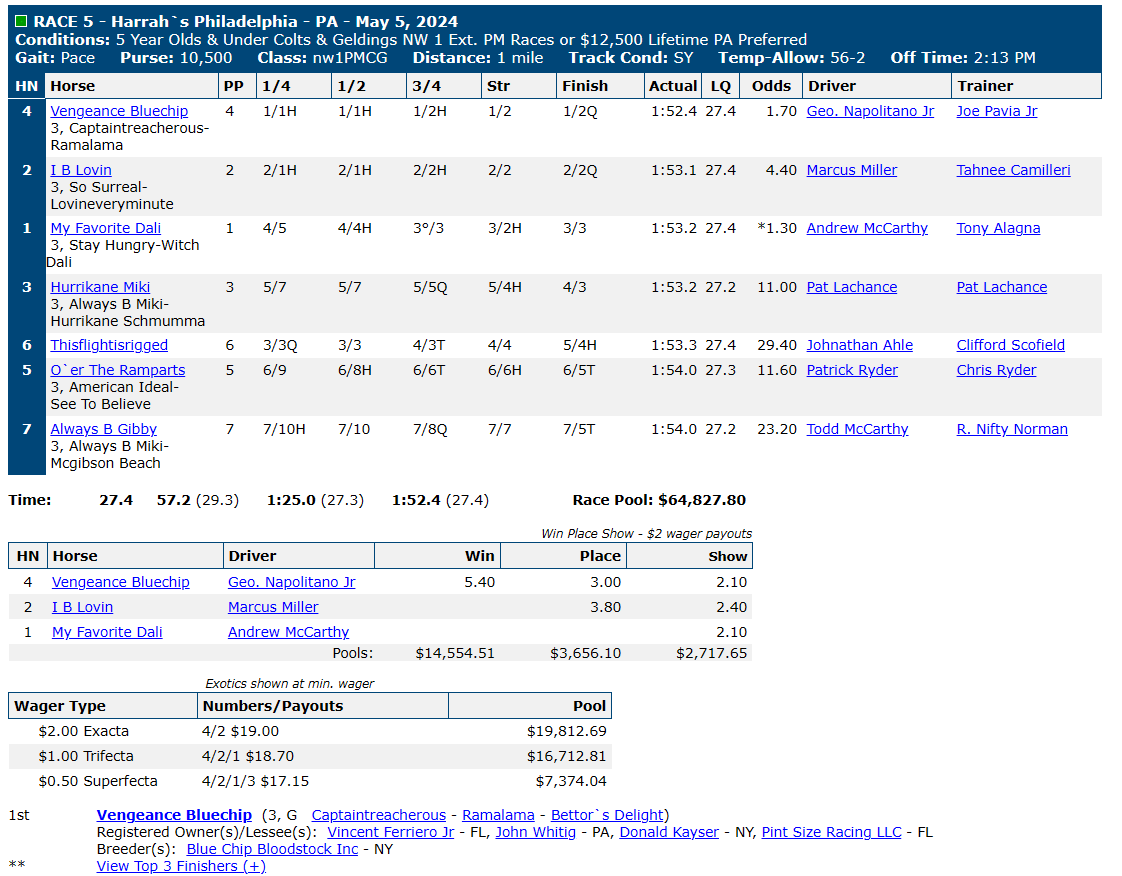This screenshot has height=876, width=1122.
Task: Select the I B Lovin horse link in payouts table
Action: (82, 607)
